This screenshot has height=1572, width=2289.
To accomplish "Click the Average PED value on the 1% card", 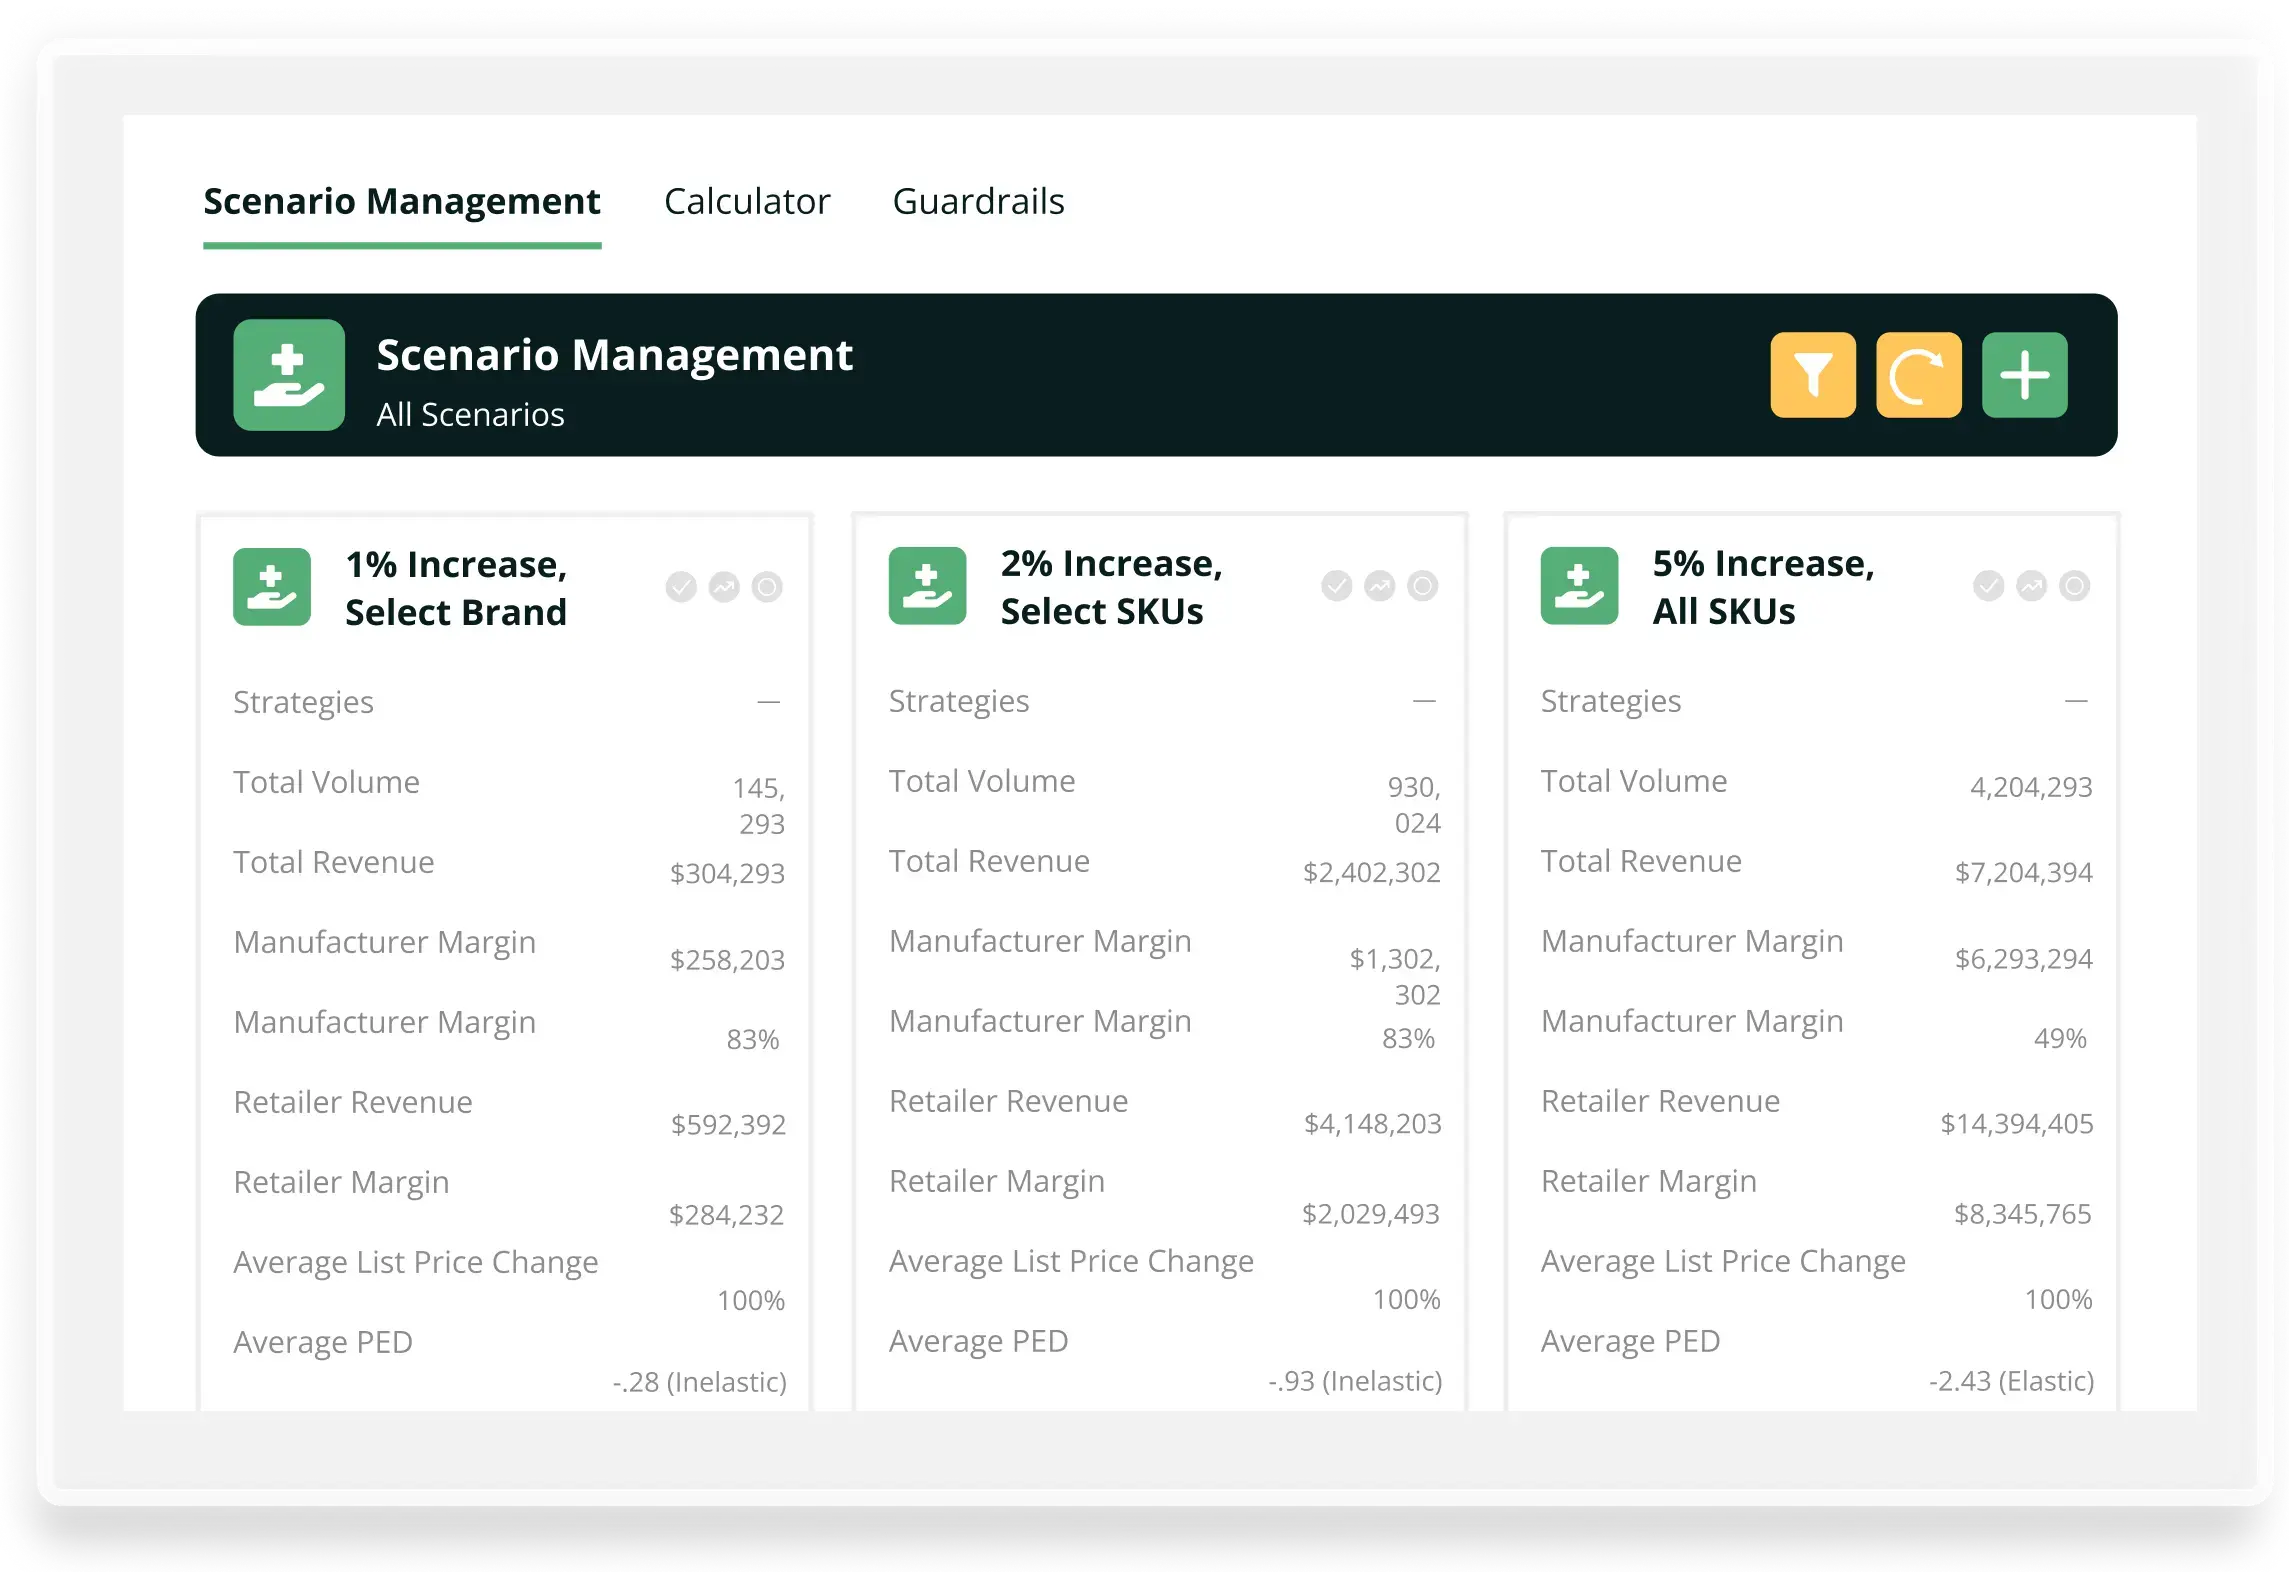I will click(698, 1382).
